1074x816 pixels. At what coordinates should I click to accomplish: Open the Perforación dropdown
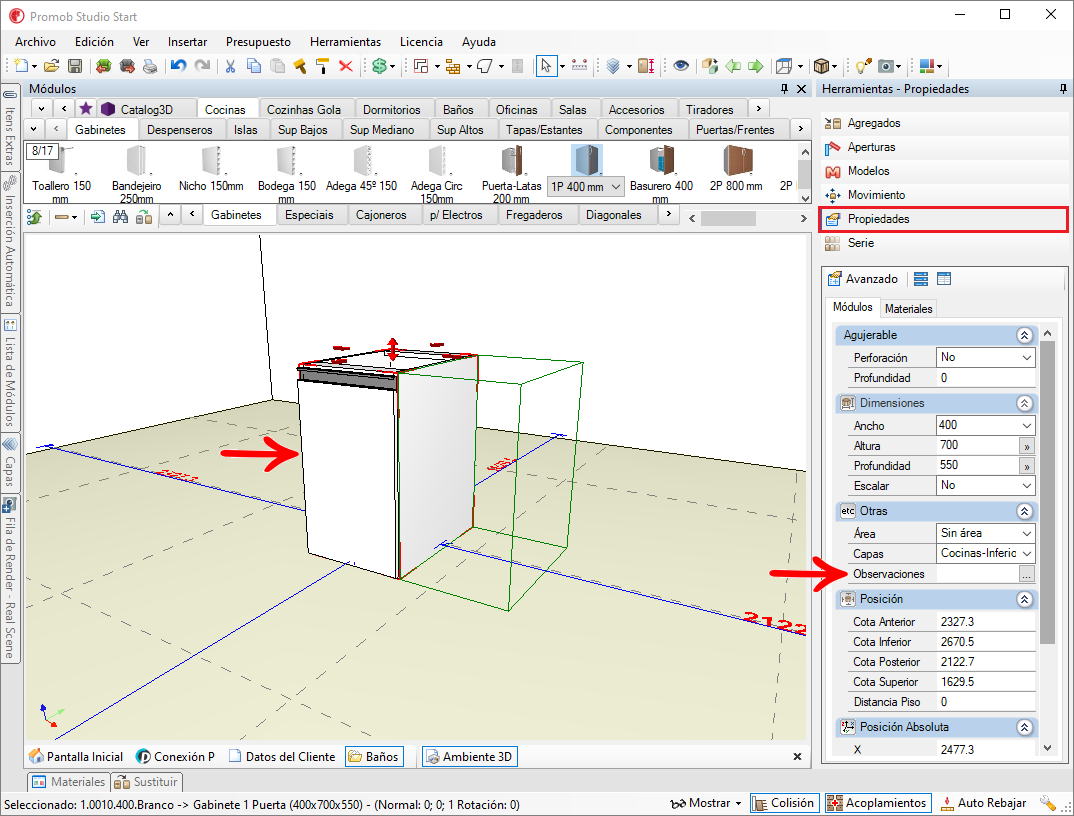click(1027, 358)
